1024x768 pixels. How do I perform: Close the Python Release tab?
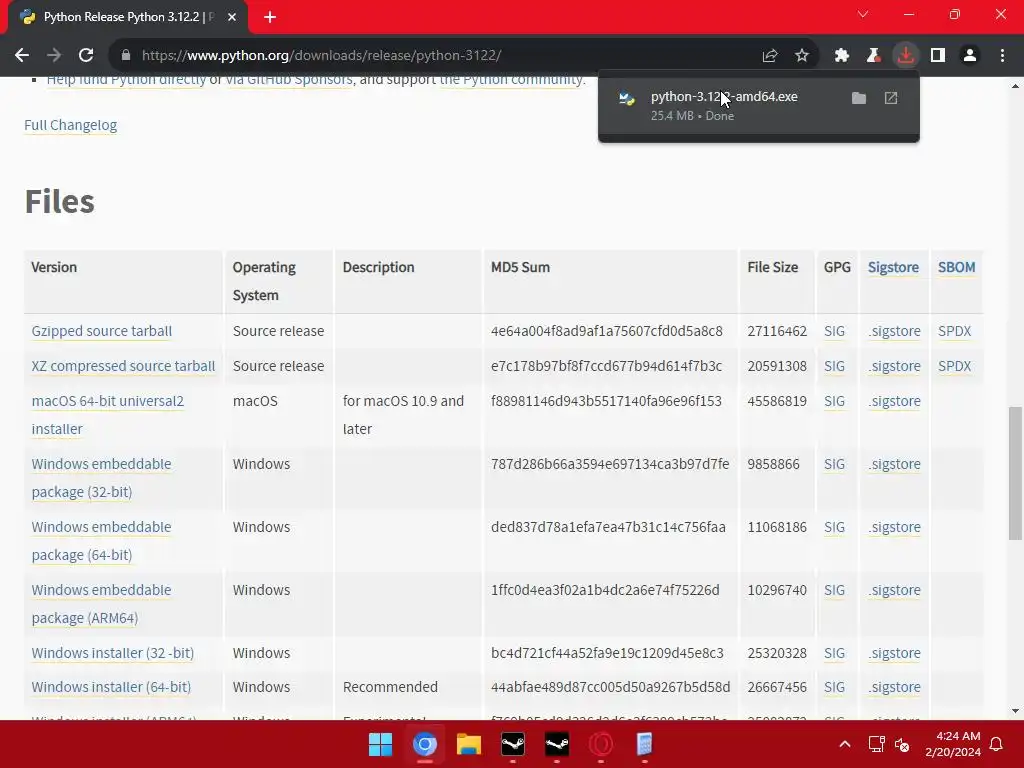coord(232,17)
